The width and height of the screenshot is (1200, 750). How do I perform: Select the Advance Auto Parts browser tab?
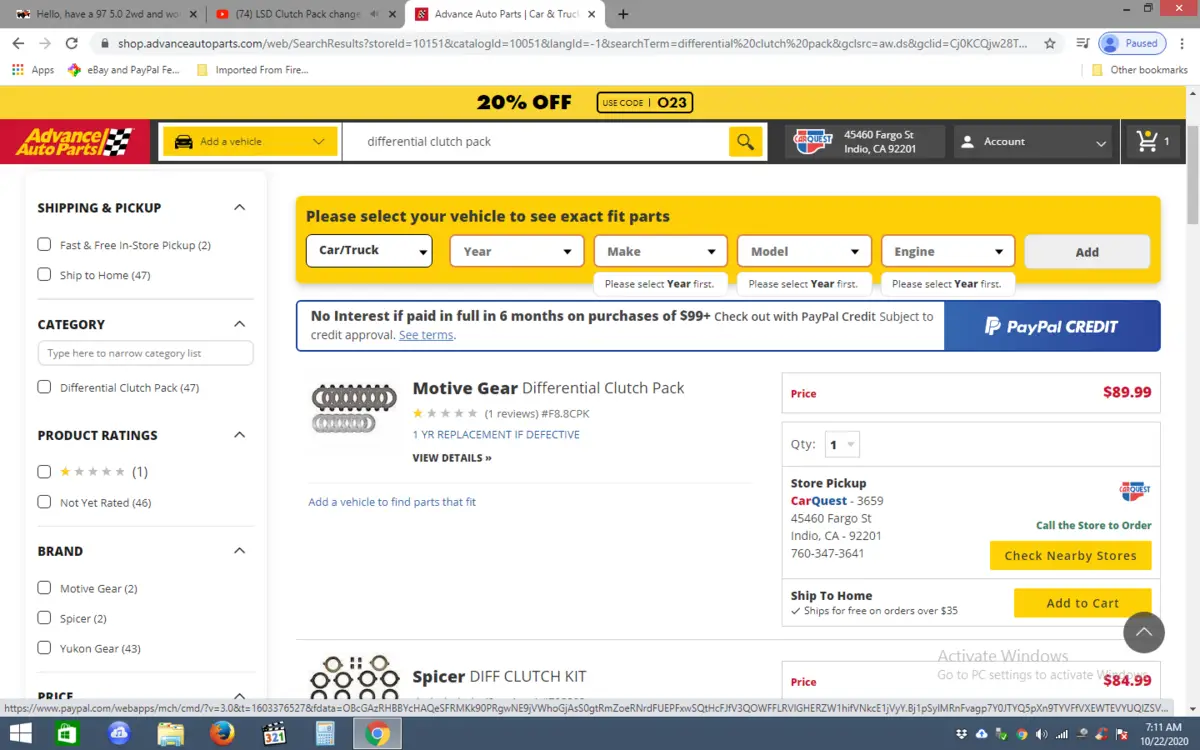[x=505, y=14]
